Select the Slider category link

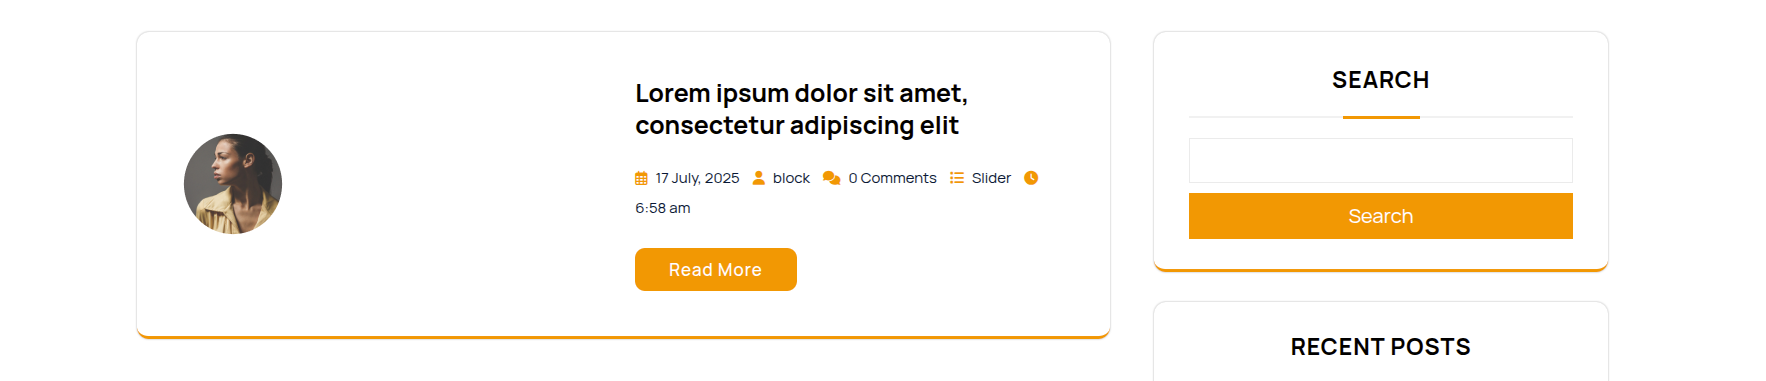click(991, 178)
